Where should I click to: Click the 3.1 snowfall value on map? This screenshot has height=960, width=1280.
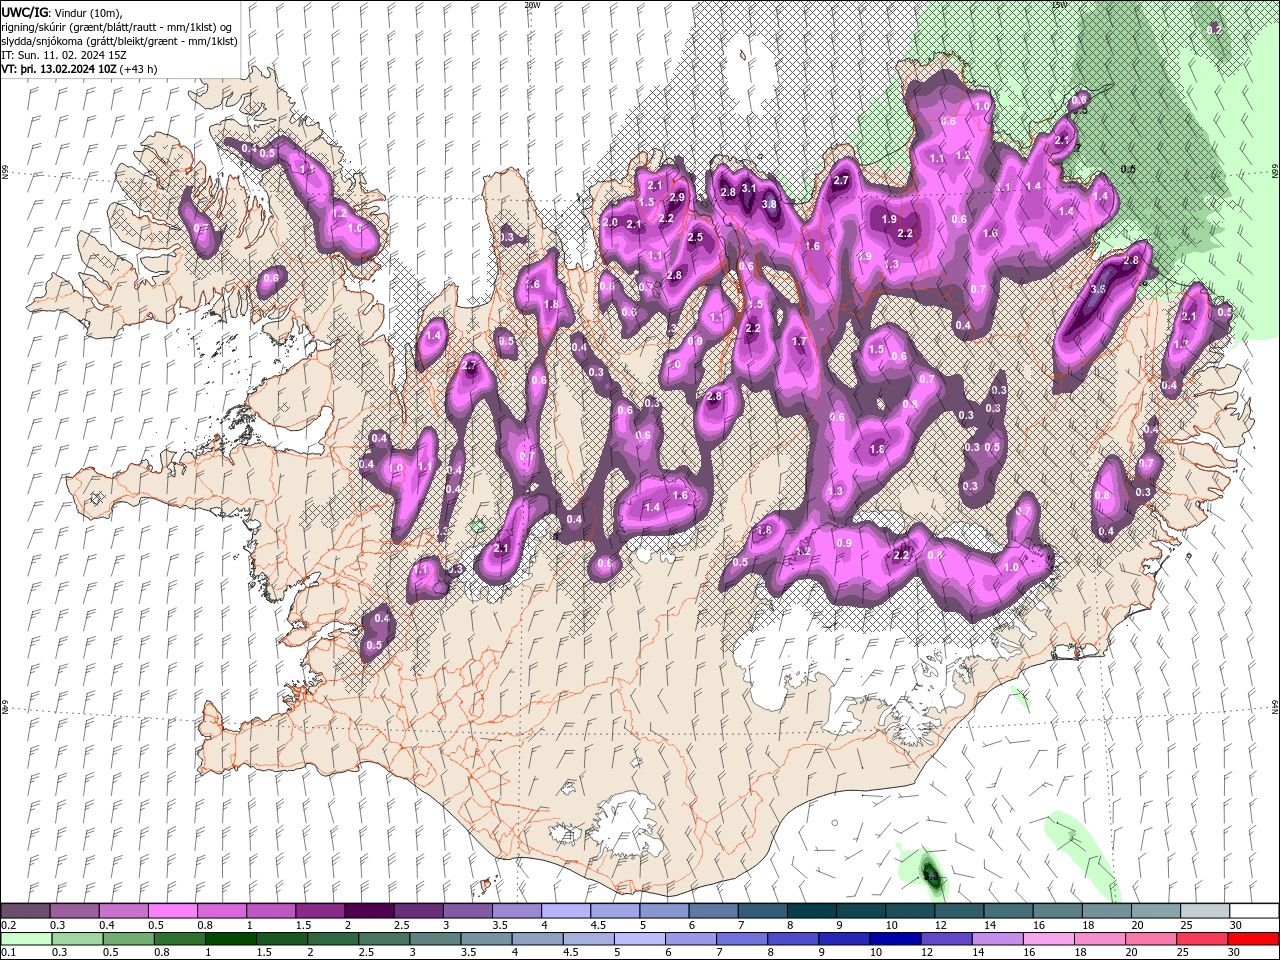click(x=748, y=187)
